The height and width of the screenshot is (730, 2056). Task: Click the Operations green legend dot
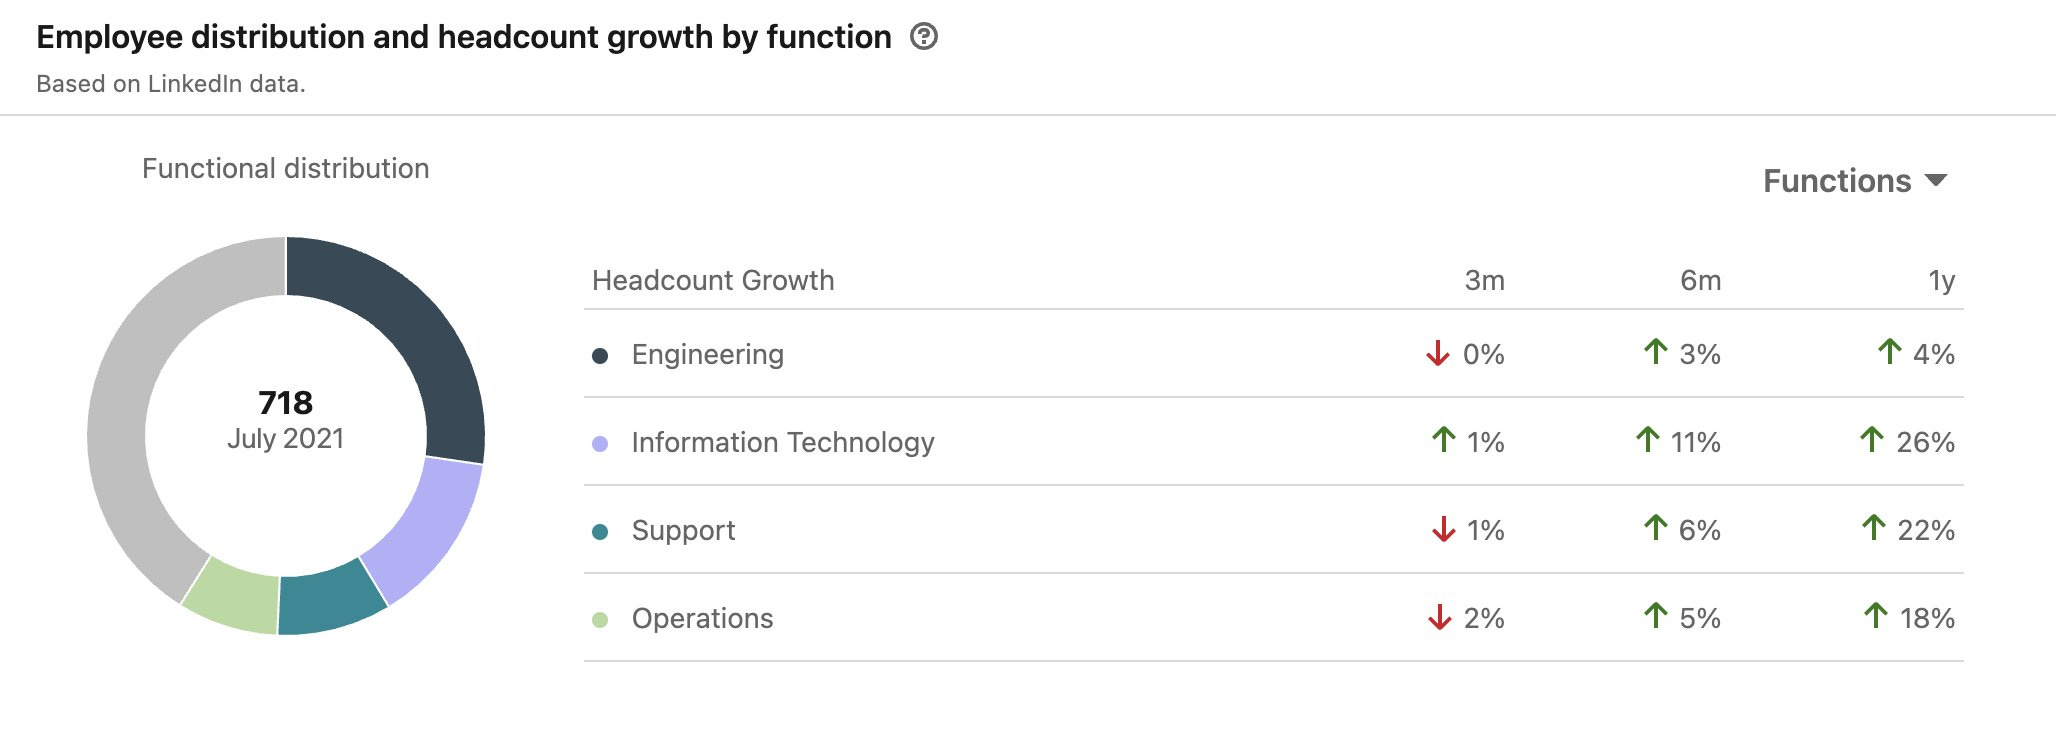tap(600, 620)
